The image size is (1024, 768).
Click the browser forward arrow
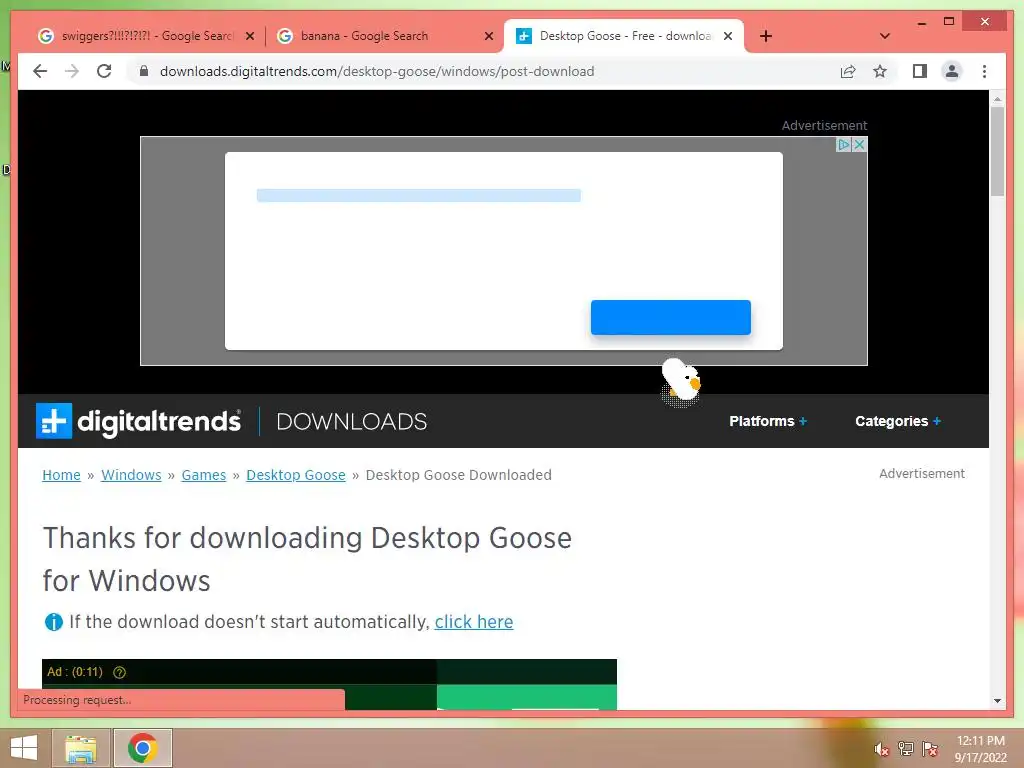[x=72, y=71]
